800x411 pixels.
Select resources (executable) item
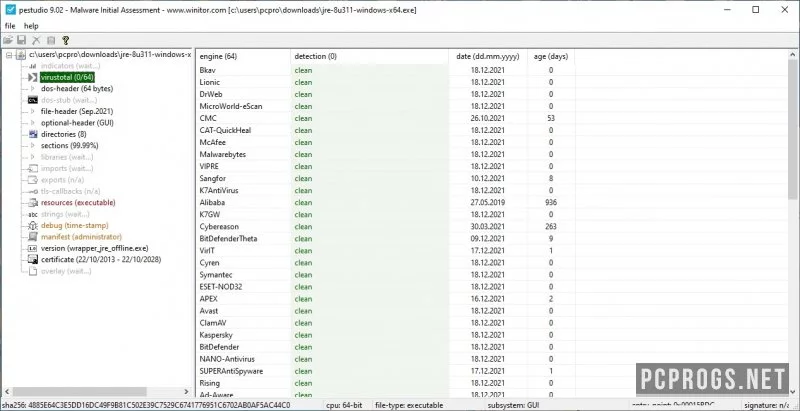(x=78, y=202)
